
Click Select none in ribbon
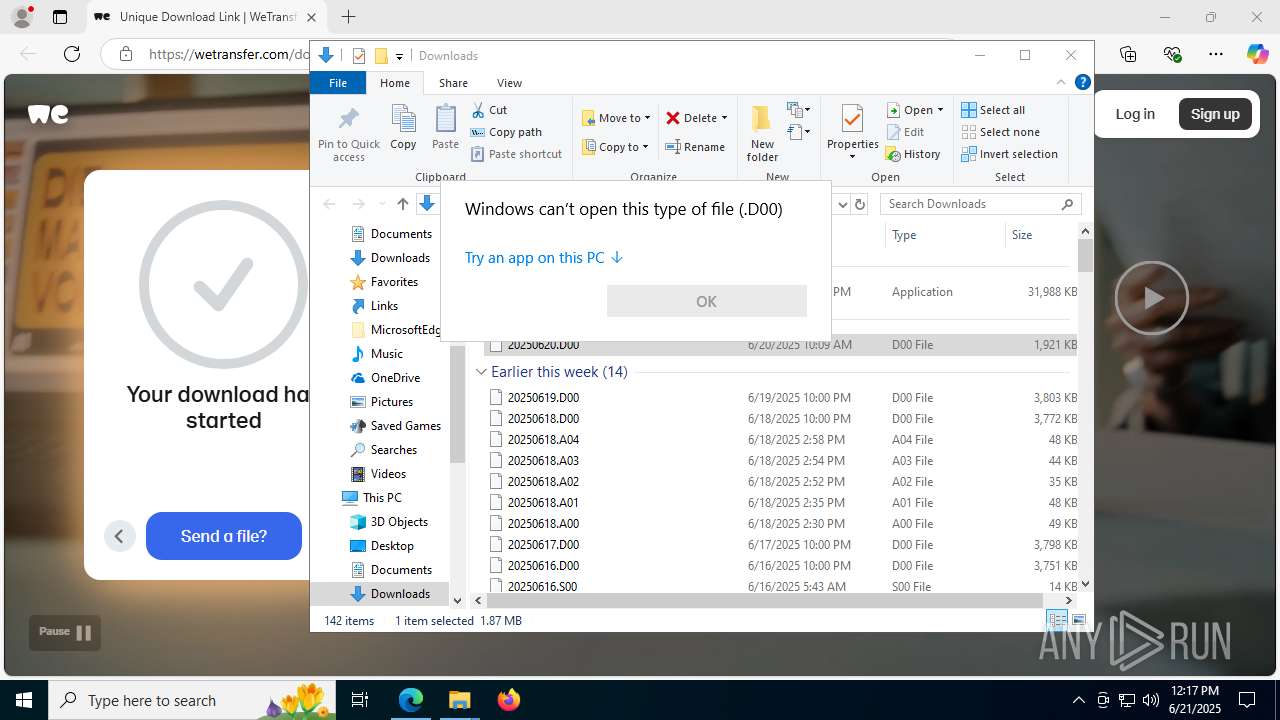tap(1000, 132)
